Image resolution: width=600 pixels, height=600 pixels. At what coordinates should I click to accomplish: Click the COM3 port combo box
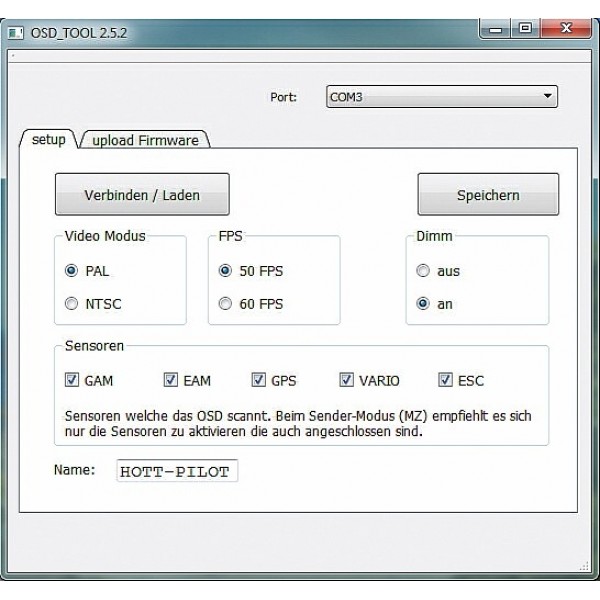pyautogui.click(x=442, y=96)
